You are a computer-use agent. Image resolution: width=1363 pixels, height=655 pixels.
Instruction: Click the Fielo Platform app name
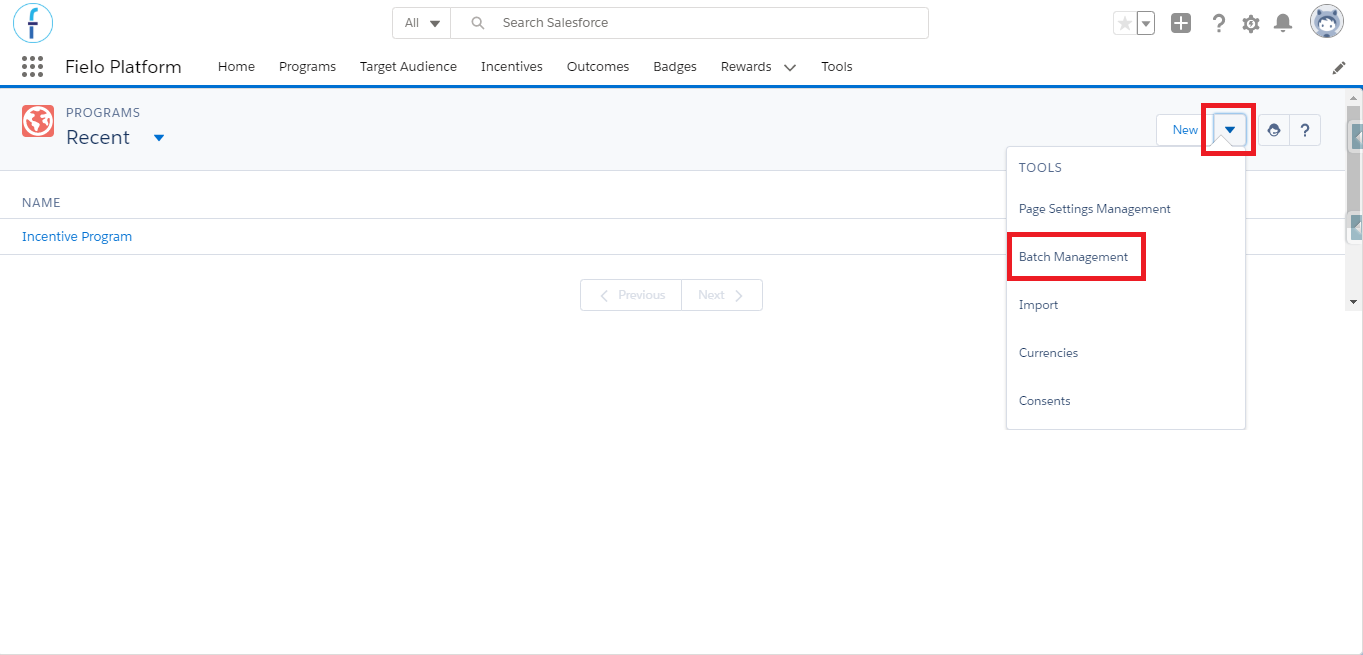[123, 67]
